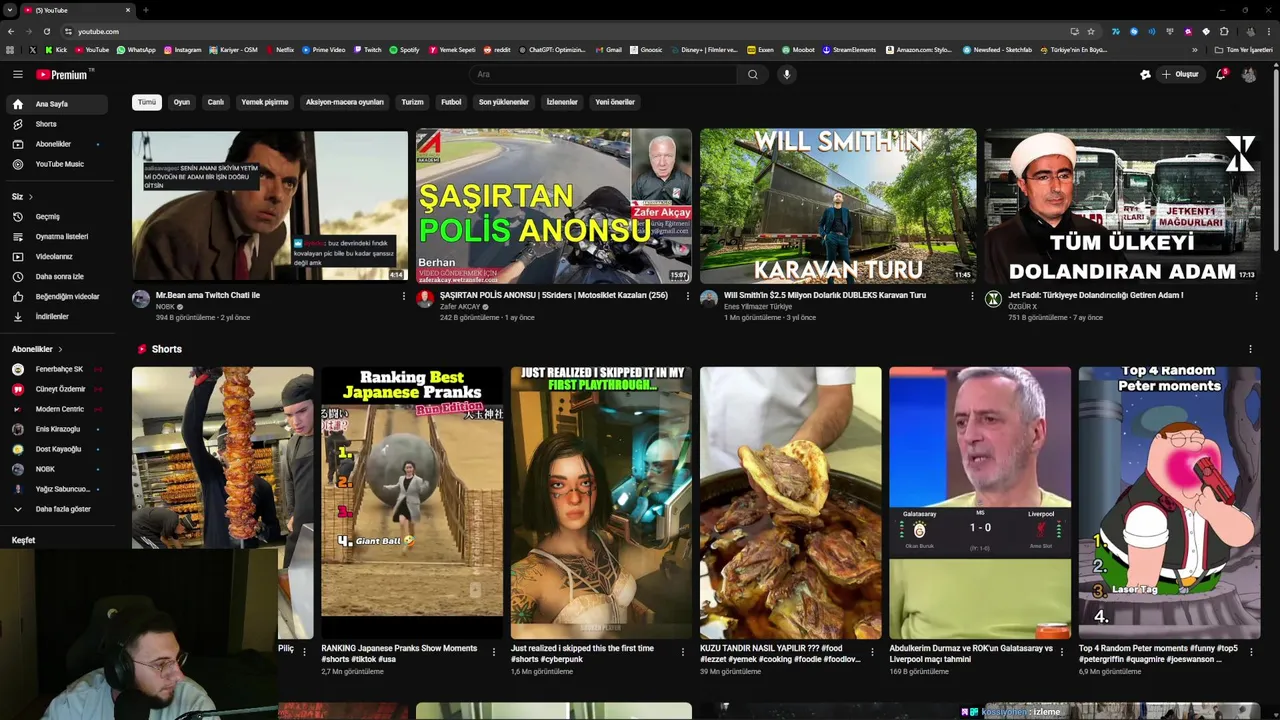Select the "Yemek pişirme" filter chip
Screen dimensions: 1280x720
264,102
